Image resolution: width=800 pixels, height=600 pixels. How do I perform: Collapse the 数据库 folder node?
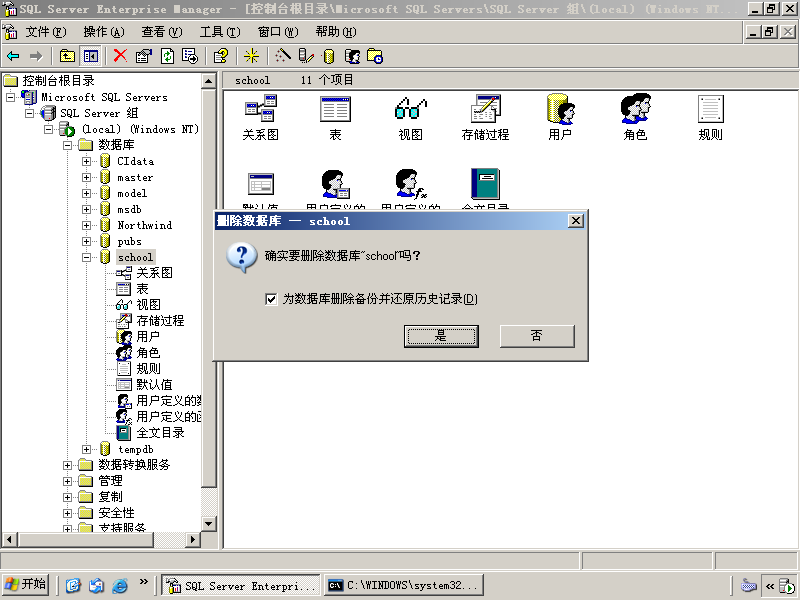[67, 145]
